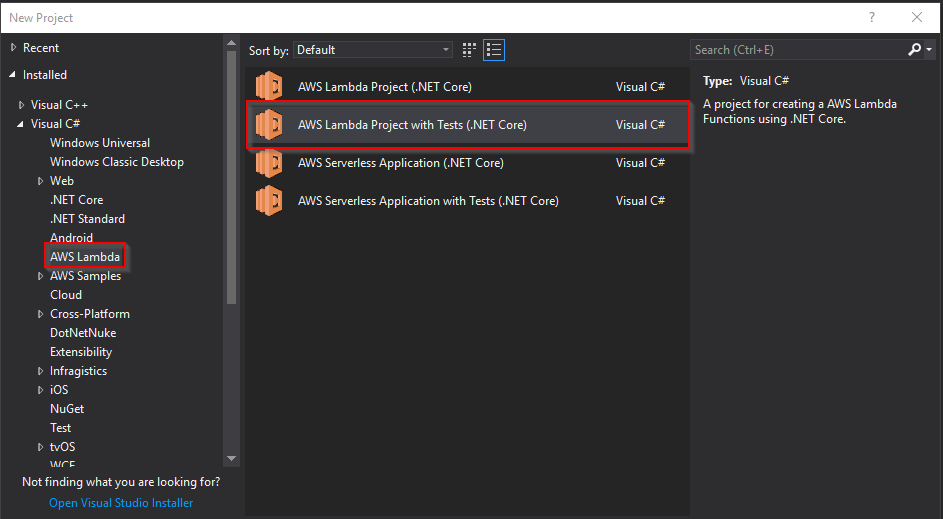Expand the Recent node
The image size is (943, 519).
tap(13, 48)
